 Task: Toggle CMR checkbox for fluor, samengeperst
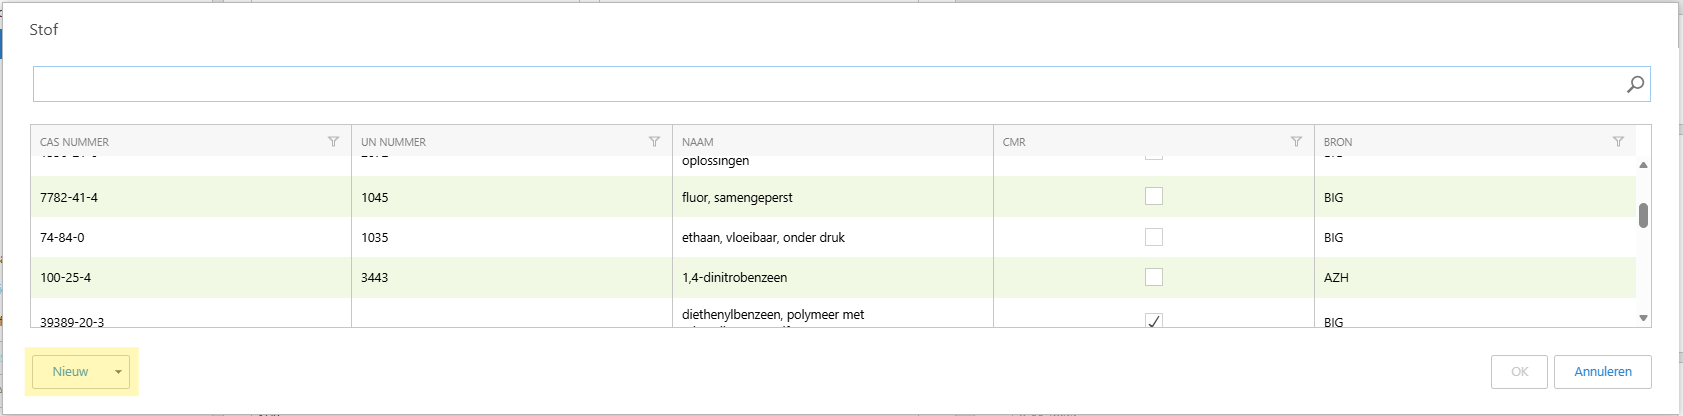click(1153, 197)
